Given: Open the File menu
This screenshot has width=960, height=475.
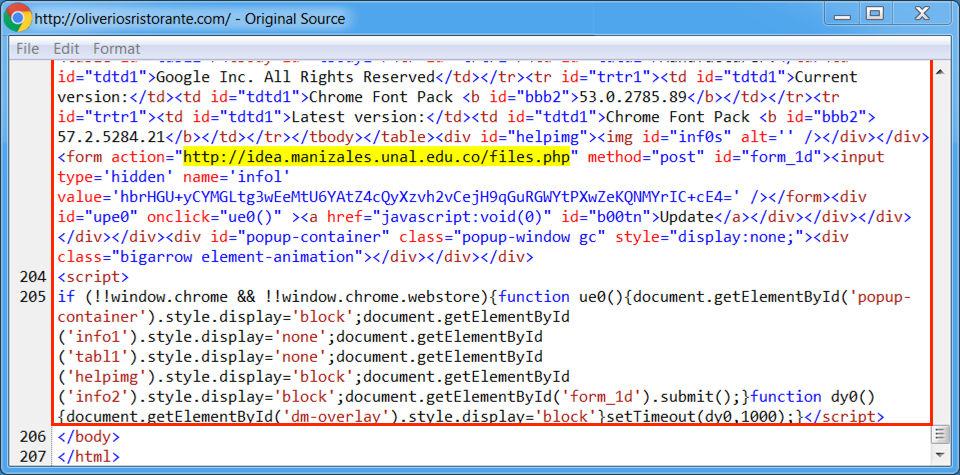Looking at the screenshot, I should pos(28,48).
